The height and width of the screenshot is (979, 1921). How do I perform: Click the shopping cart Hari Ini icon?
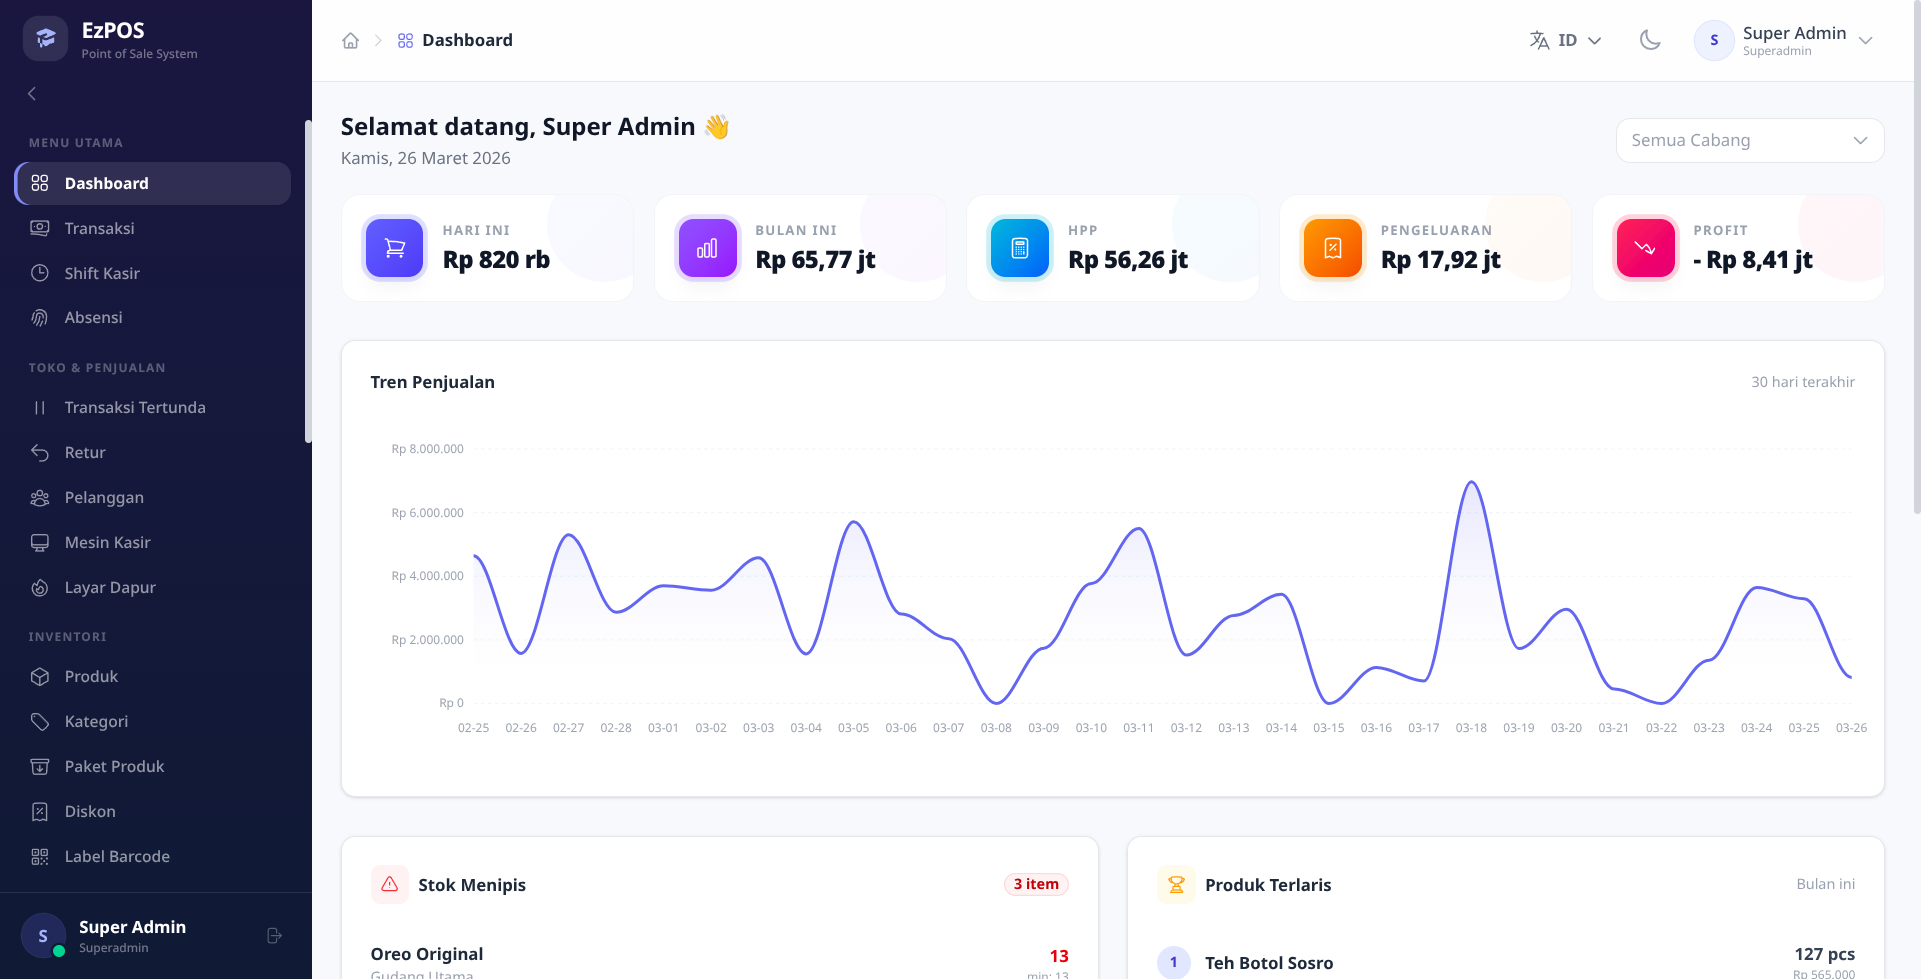(x=395, y=248)
